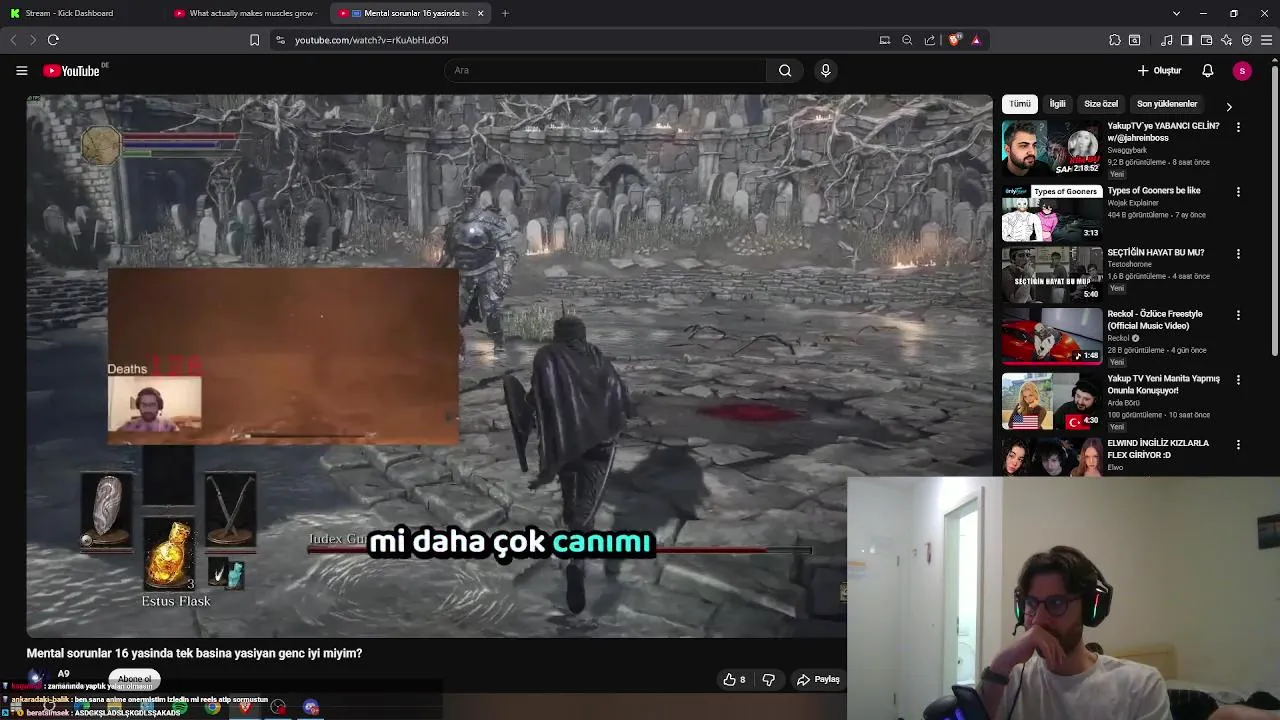1280x720 pixels.
Task: Open the Brave main menu icon
Action: tap(1266, 40)
